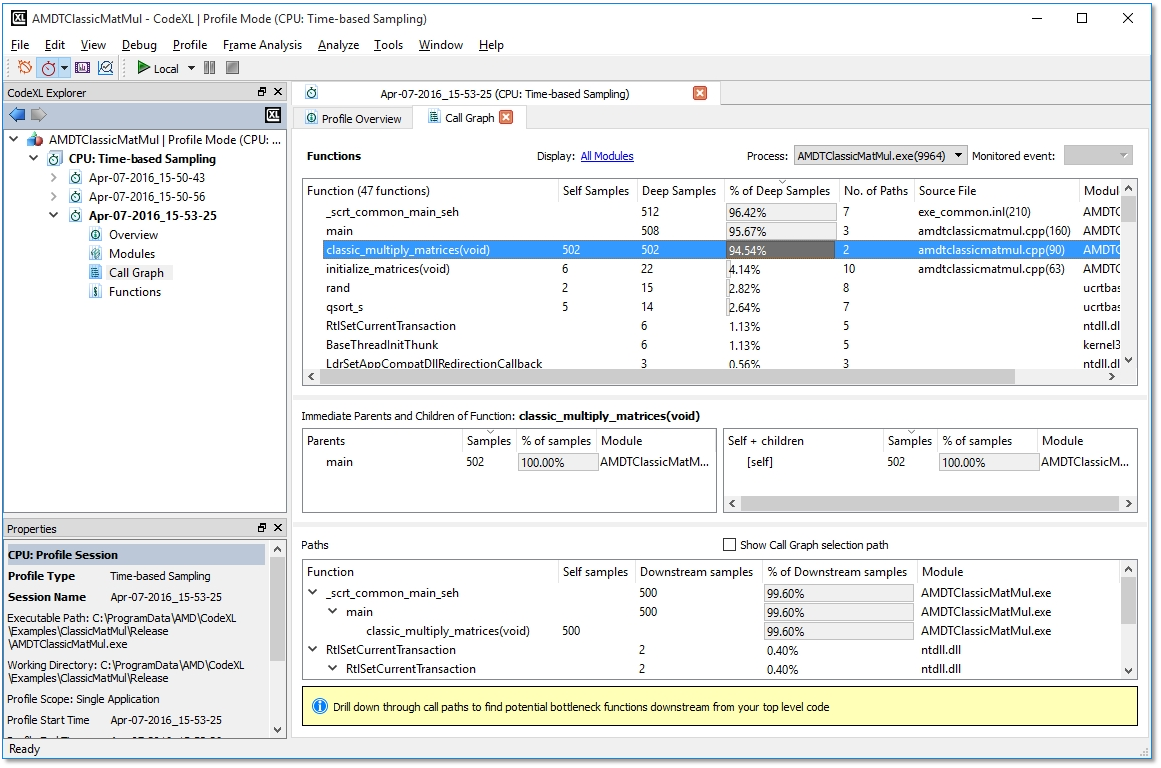
Task: Navigate forward with the grey arrow
Action: coord(39,115)
